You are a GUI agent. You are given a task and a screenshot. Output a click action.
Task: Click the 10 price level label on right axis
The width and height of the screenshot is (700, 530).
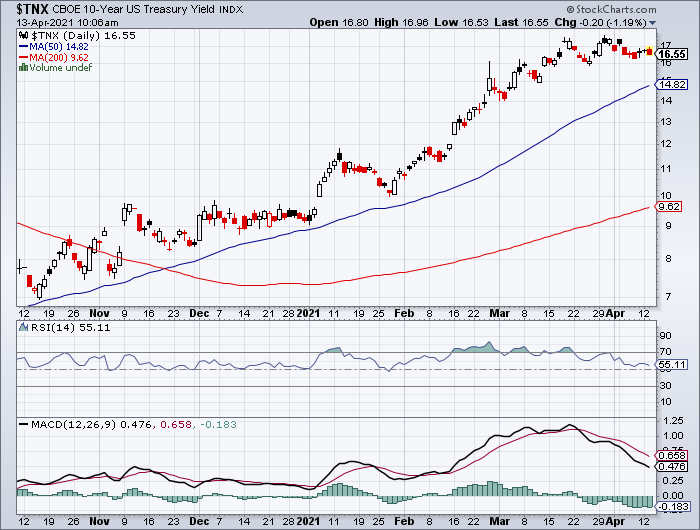[x=666, y=196]
